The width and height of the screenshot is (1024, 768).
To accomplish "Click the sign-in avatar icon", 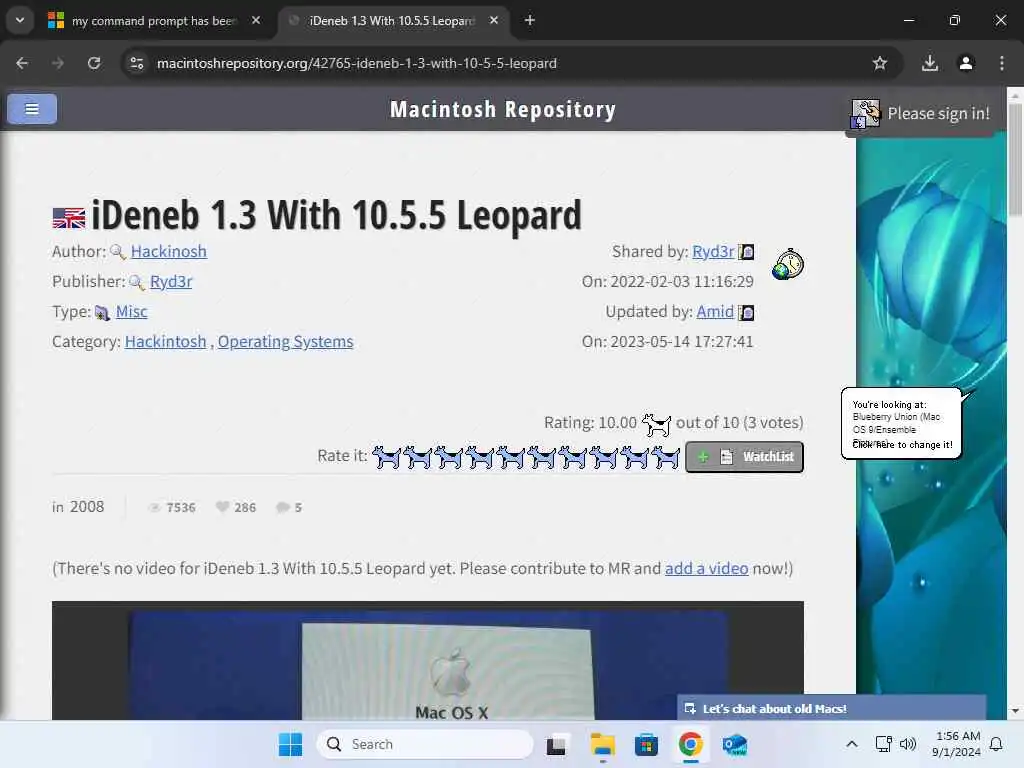I will pyautogui.click(x=865, y=114).
